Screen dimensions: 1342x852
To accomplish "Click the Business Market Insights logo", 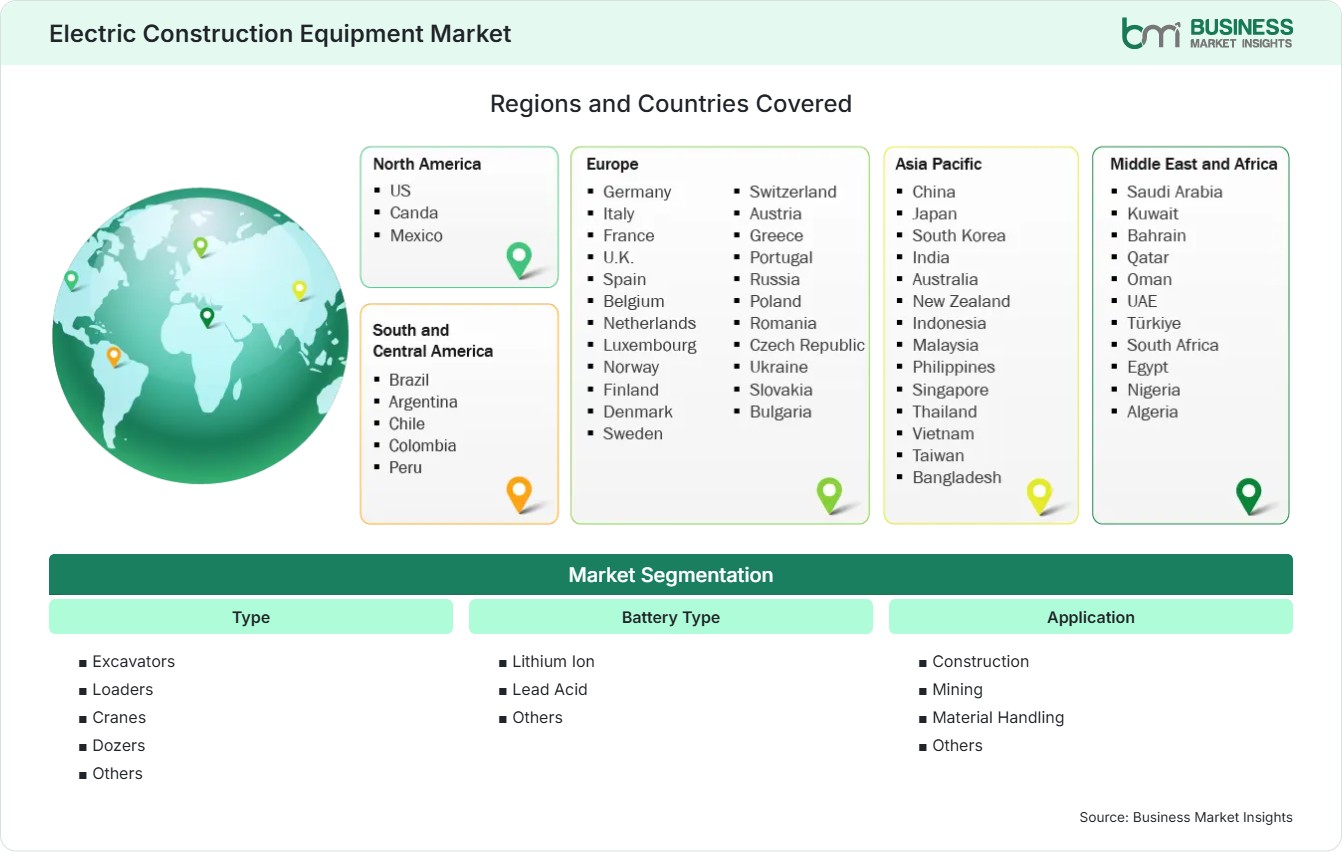I will click(x=1207, y=32).
